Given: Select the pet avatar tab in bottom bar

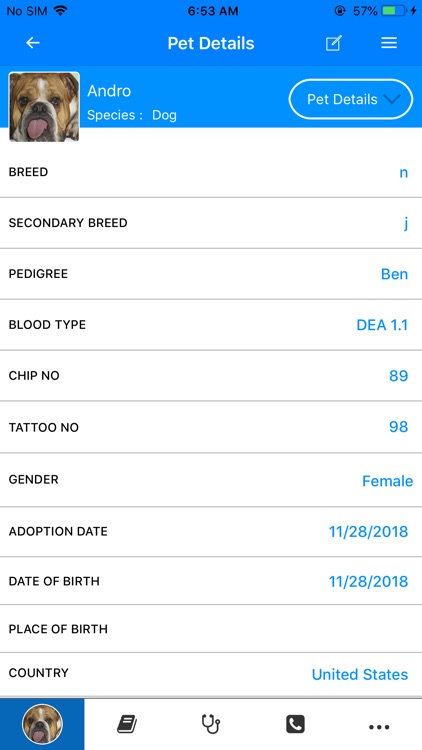Looking at the screenshot, I should 42,724.
